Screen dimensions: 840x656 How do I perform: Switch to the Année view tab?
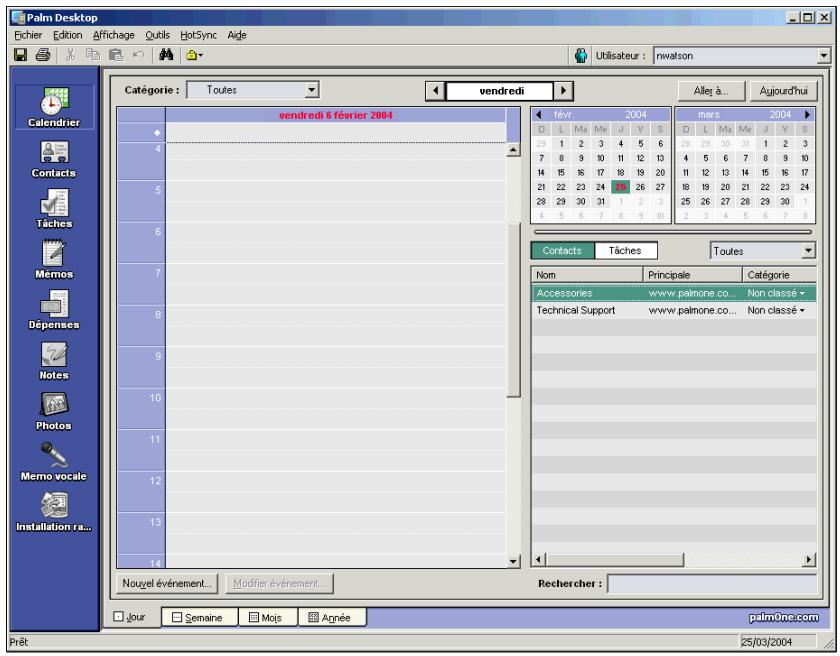(x=332, y=617)
